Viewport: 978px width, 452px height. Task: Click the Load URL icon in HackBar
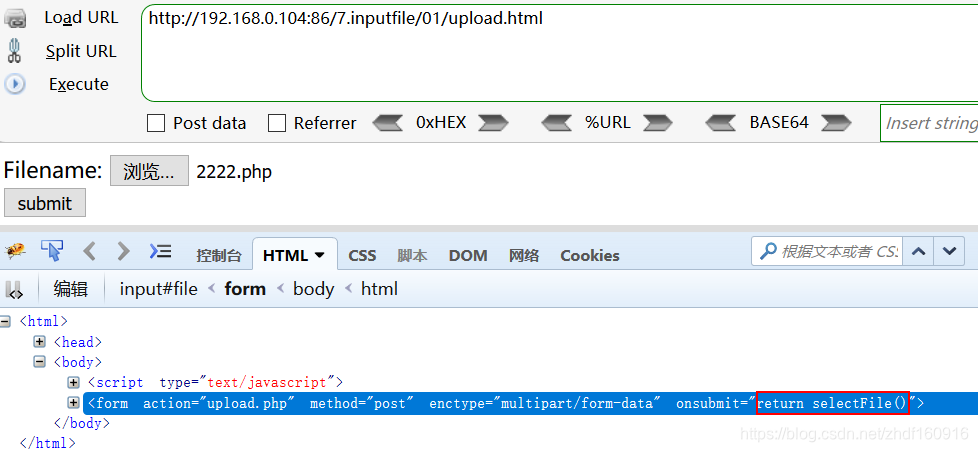[16, 18]
